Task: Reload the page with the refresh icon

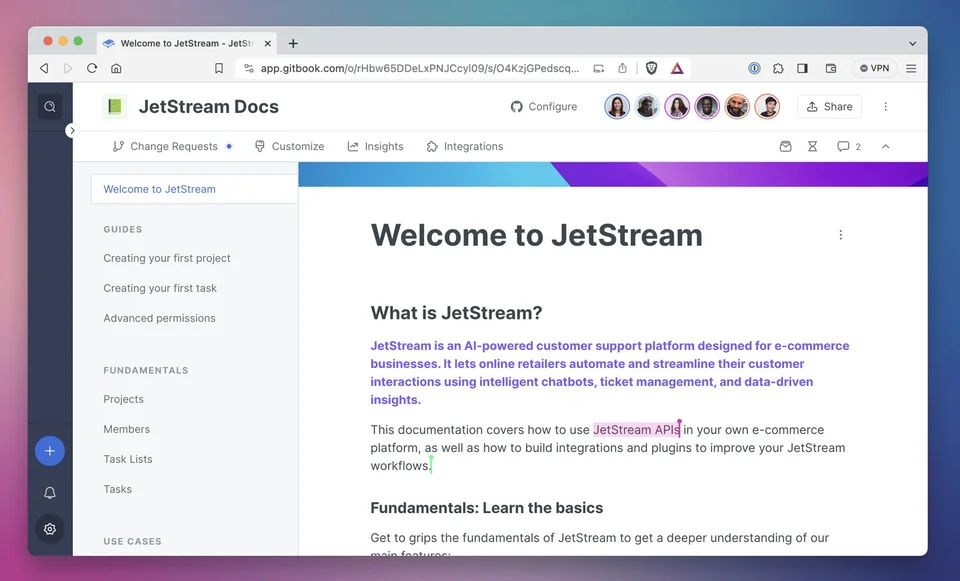Action: [x=92, y=68]
